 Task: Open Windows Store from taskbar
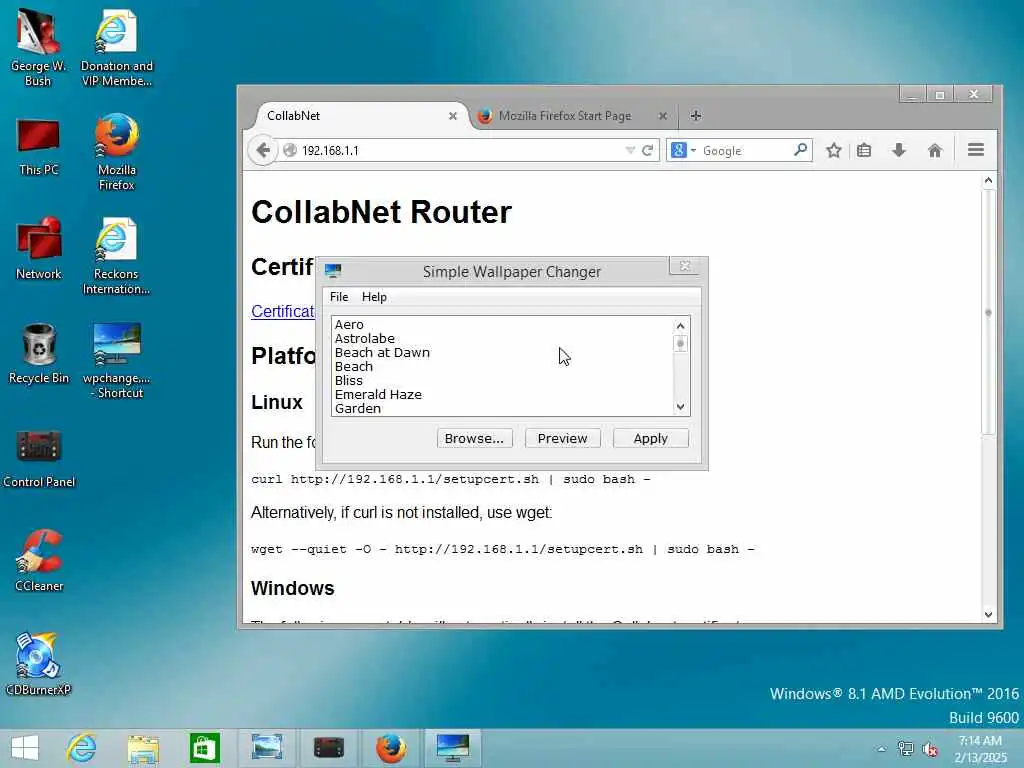pyautogui.click(x=205, y=748)
